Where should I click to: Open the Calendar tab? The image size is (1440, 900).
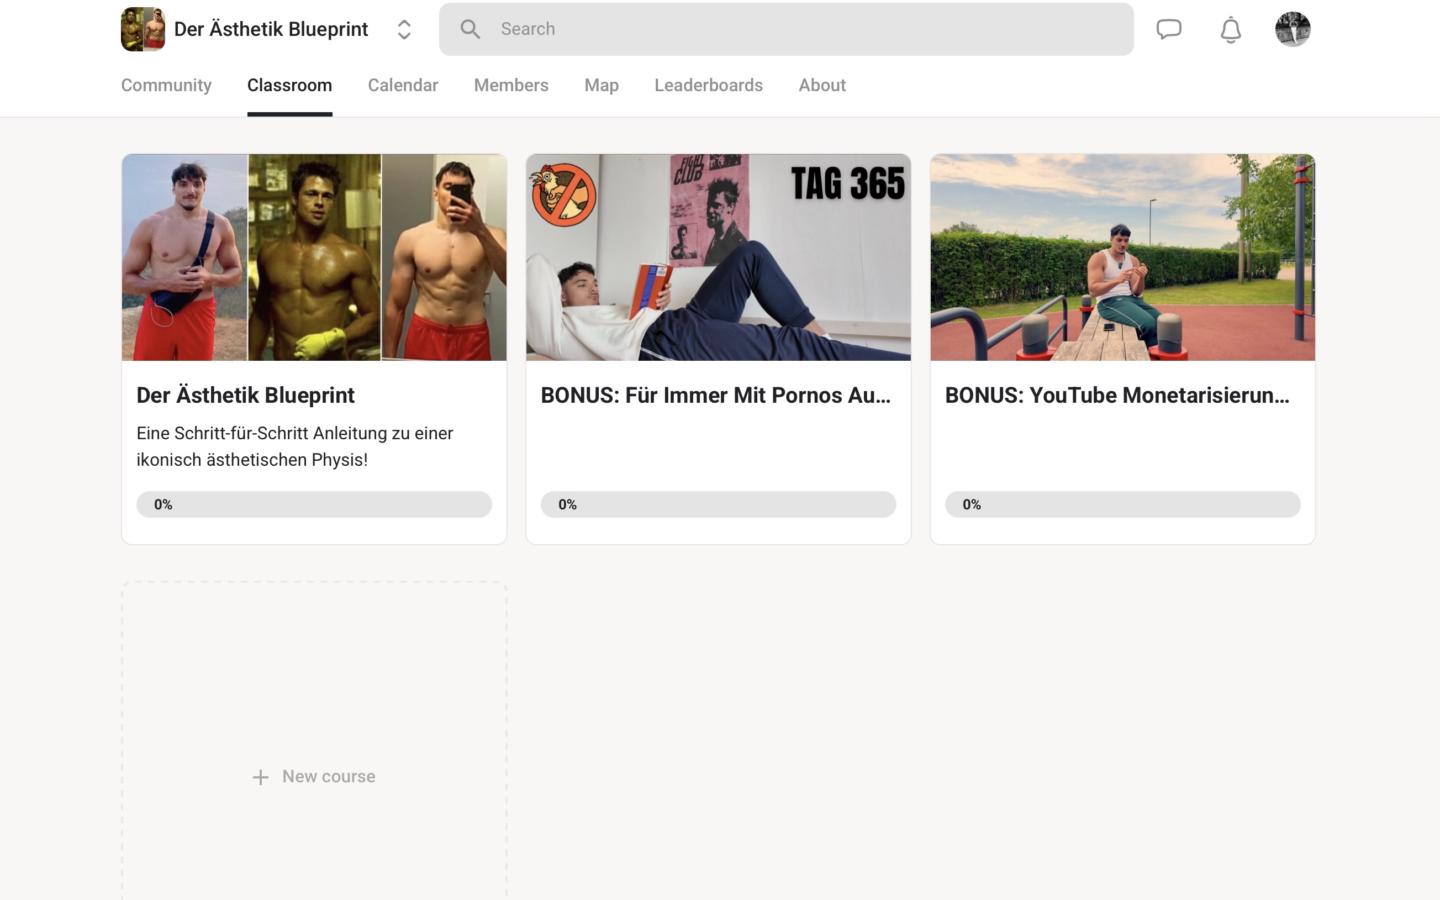pyautogui.click(x=403, y=85)
